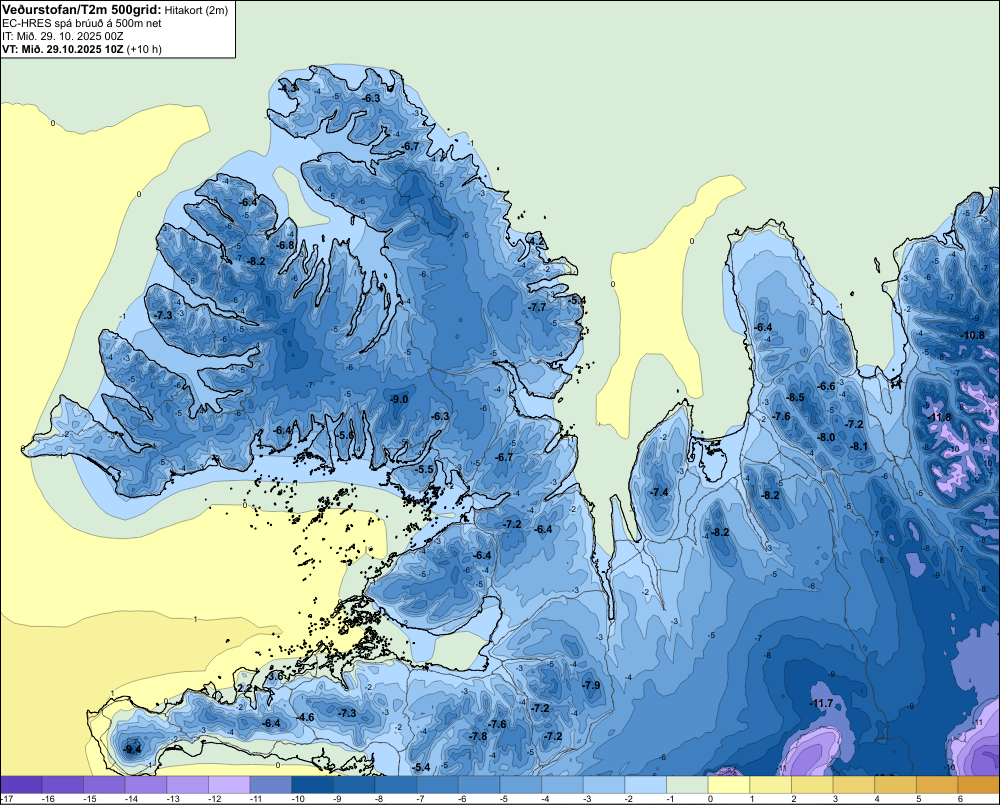Select the legend swatch between -11 and -10
Screen dimensions: 1000x805
point(271,785)
